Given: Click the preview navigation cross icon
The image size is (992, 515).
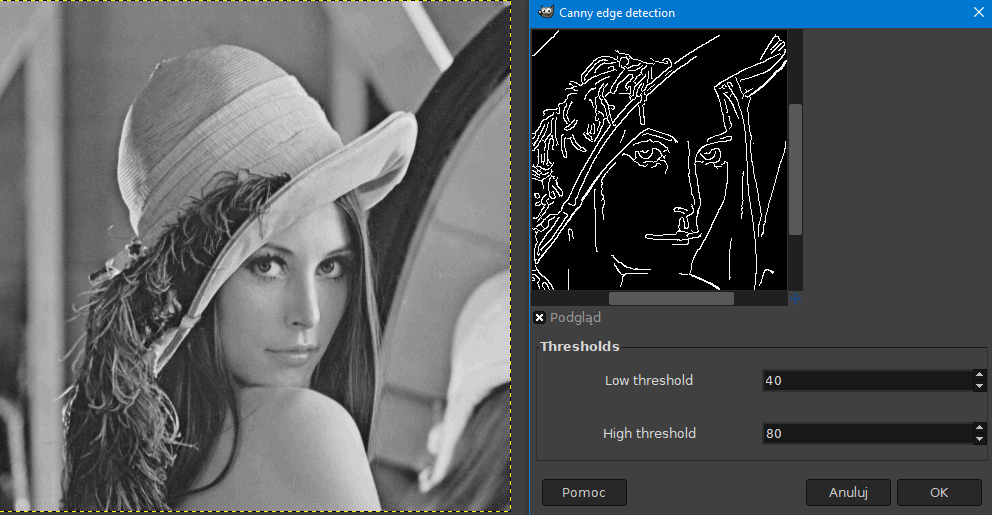Looking at the screenshot, I should pyautogui.click(x=795, y=298).
